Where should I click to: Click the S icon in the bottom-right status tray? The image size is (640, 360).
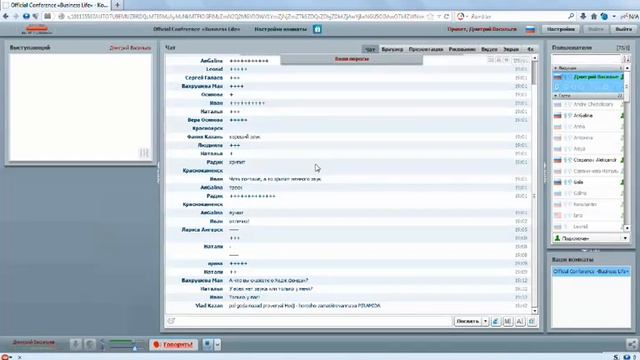point(616,357)
